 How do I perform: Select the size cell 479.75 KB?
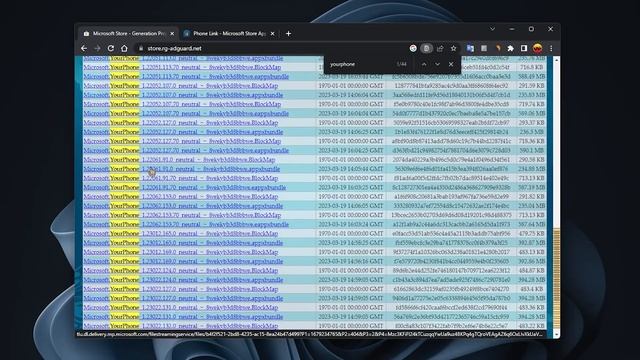531,233
